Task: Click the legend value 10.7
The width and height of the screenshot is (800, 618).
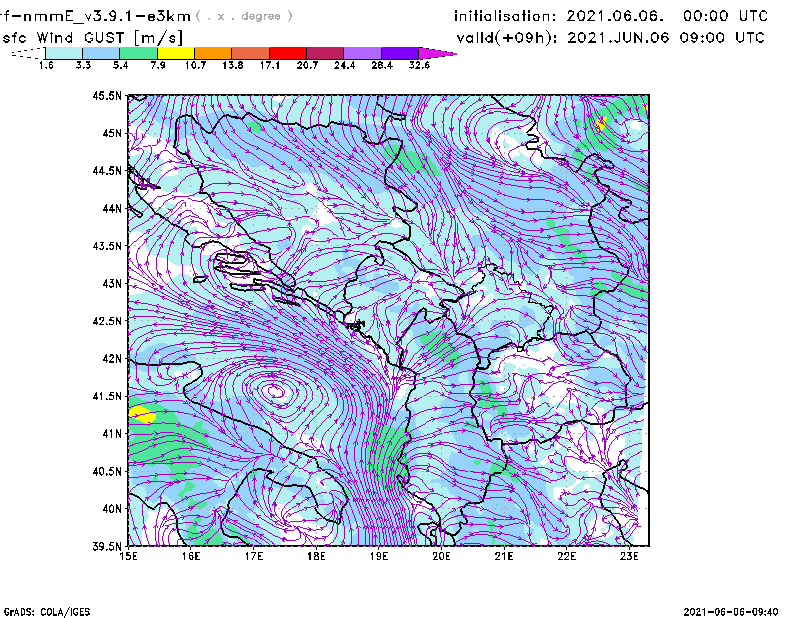Action: click(x=195, y=65)
